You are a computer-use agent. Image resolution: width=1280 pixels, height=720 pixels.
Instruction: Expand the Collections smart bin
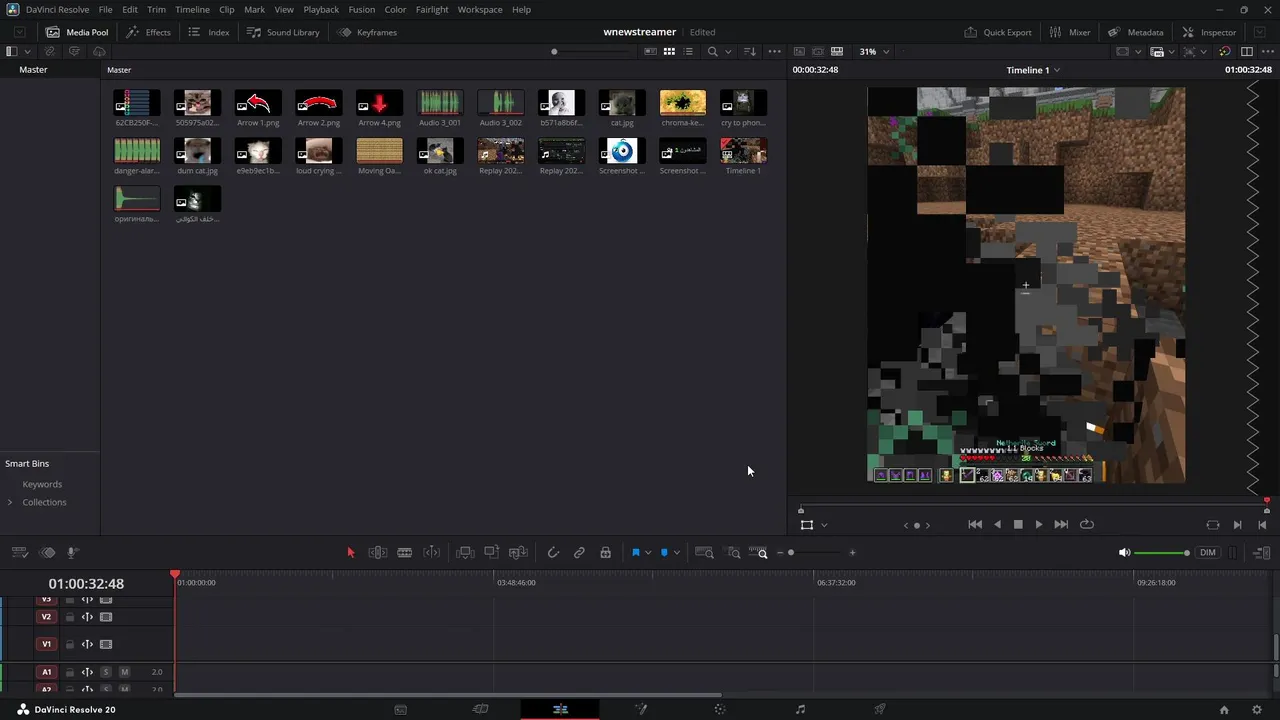(x=10, y=502)
